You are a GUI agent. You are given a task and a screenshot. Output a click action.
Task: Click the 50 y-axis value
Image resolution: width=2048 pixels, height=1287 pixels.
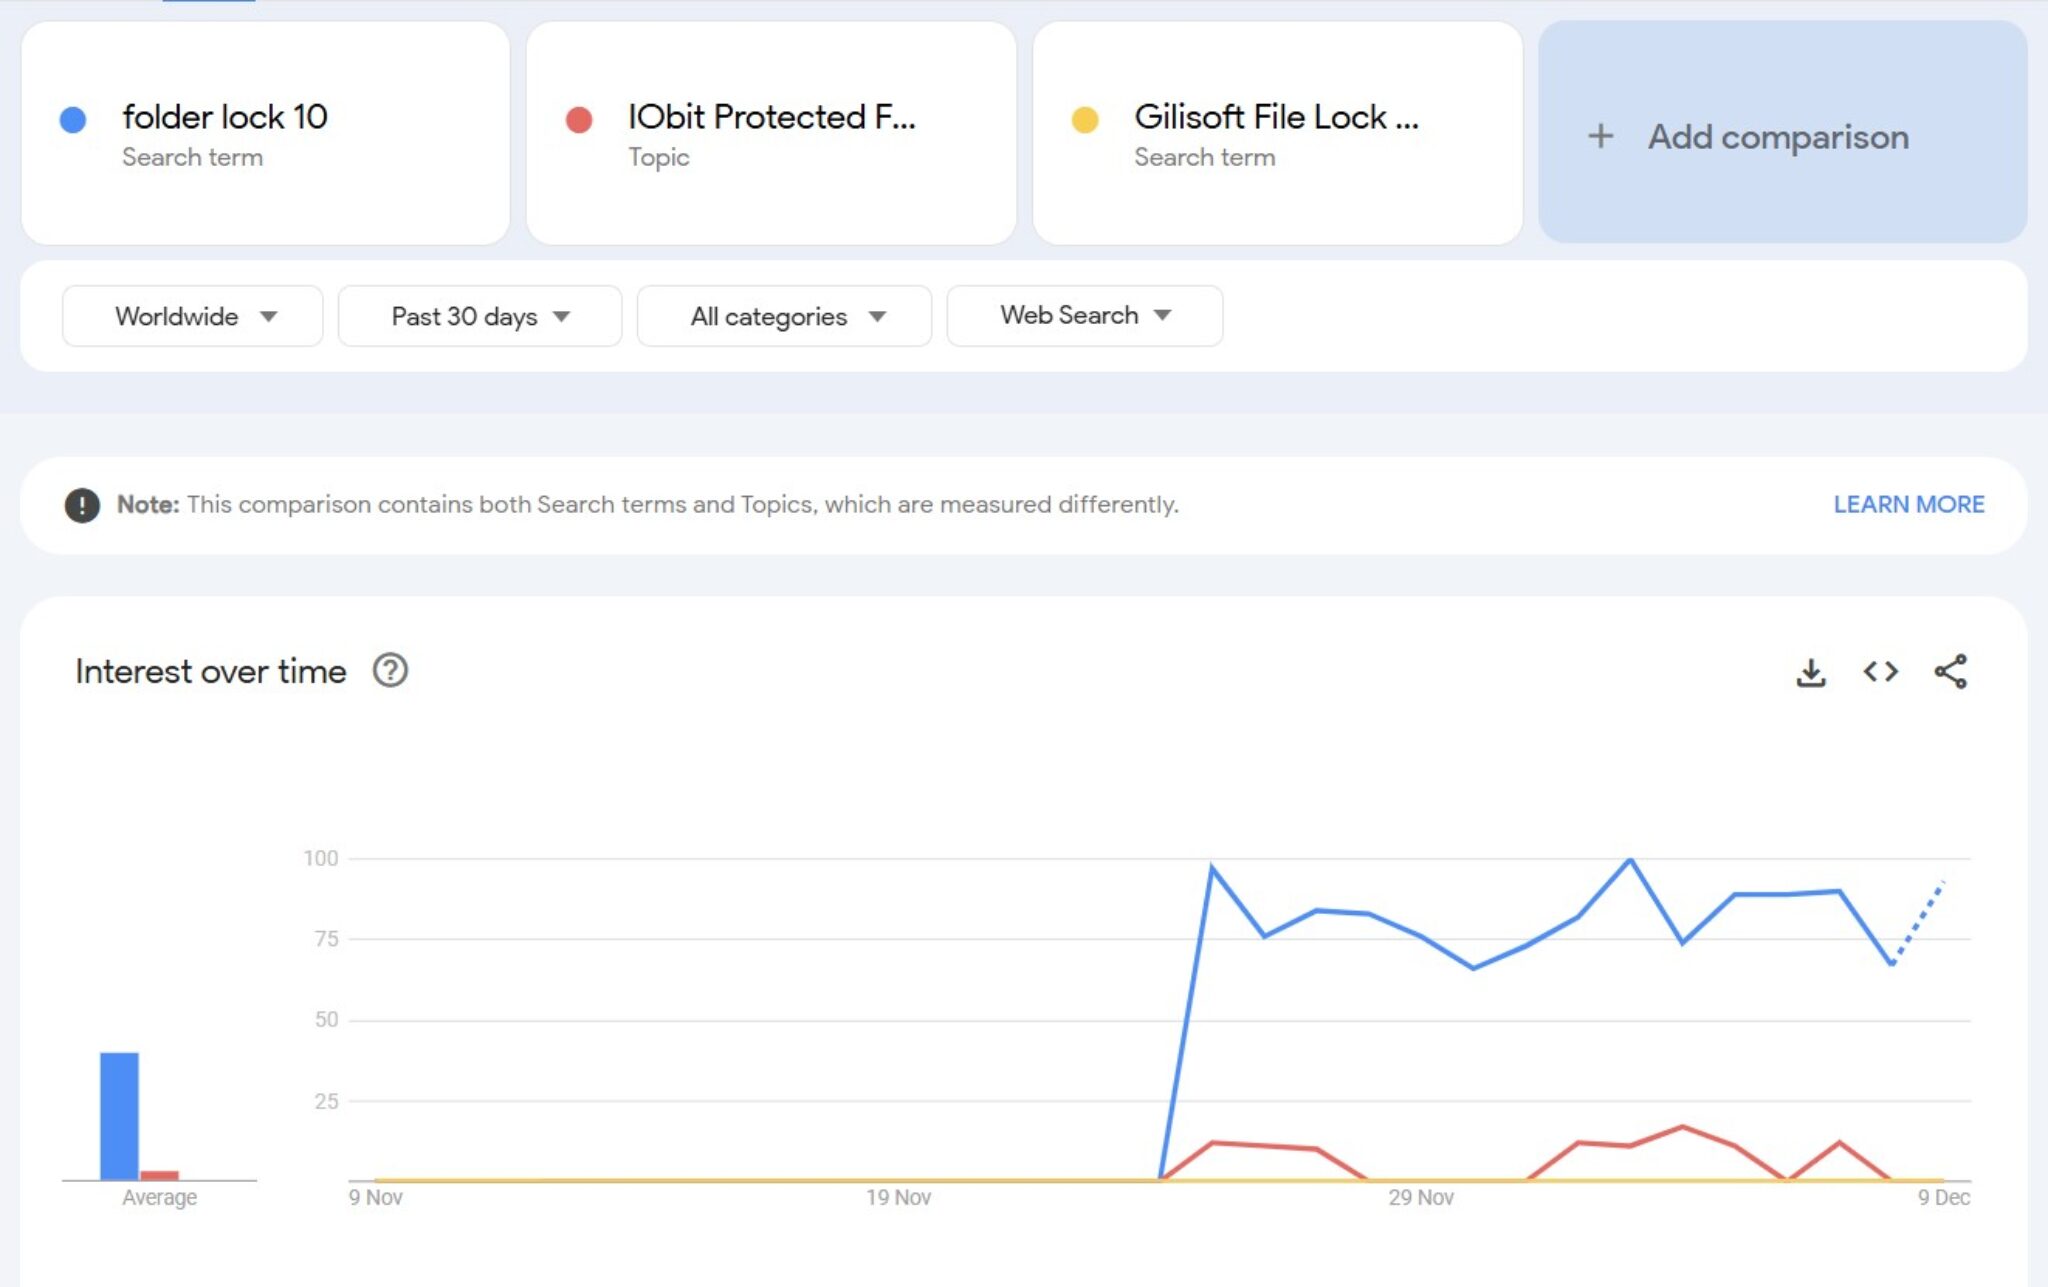pos(326,1020)
